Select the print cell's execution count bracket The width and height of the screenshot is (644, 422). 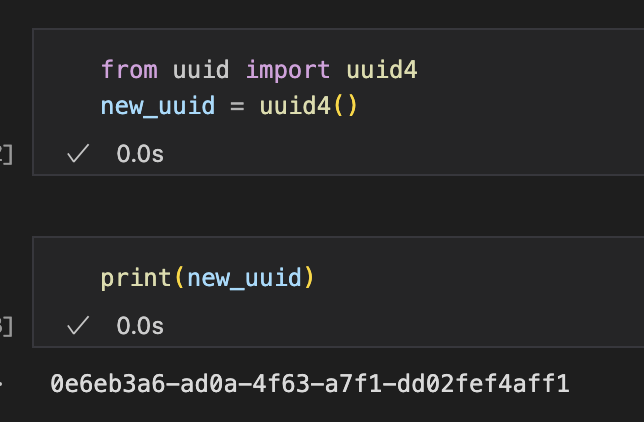(6, 327)
